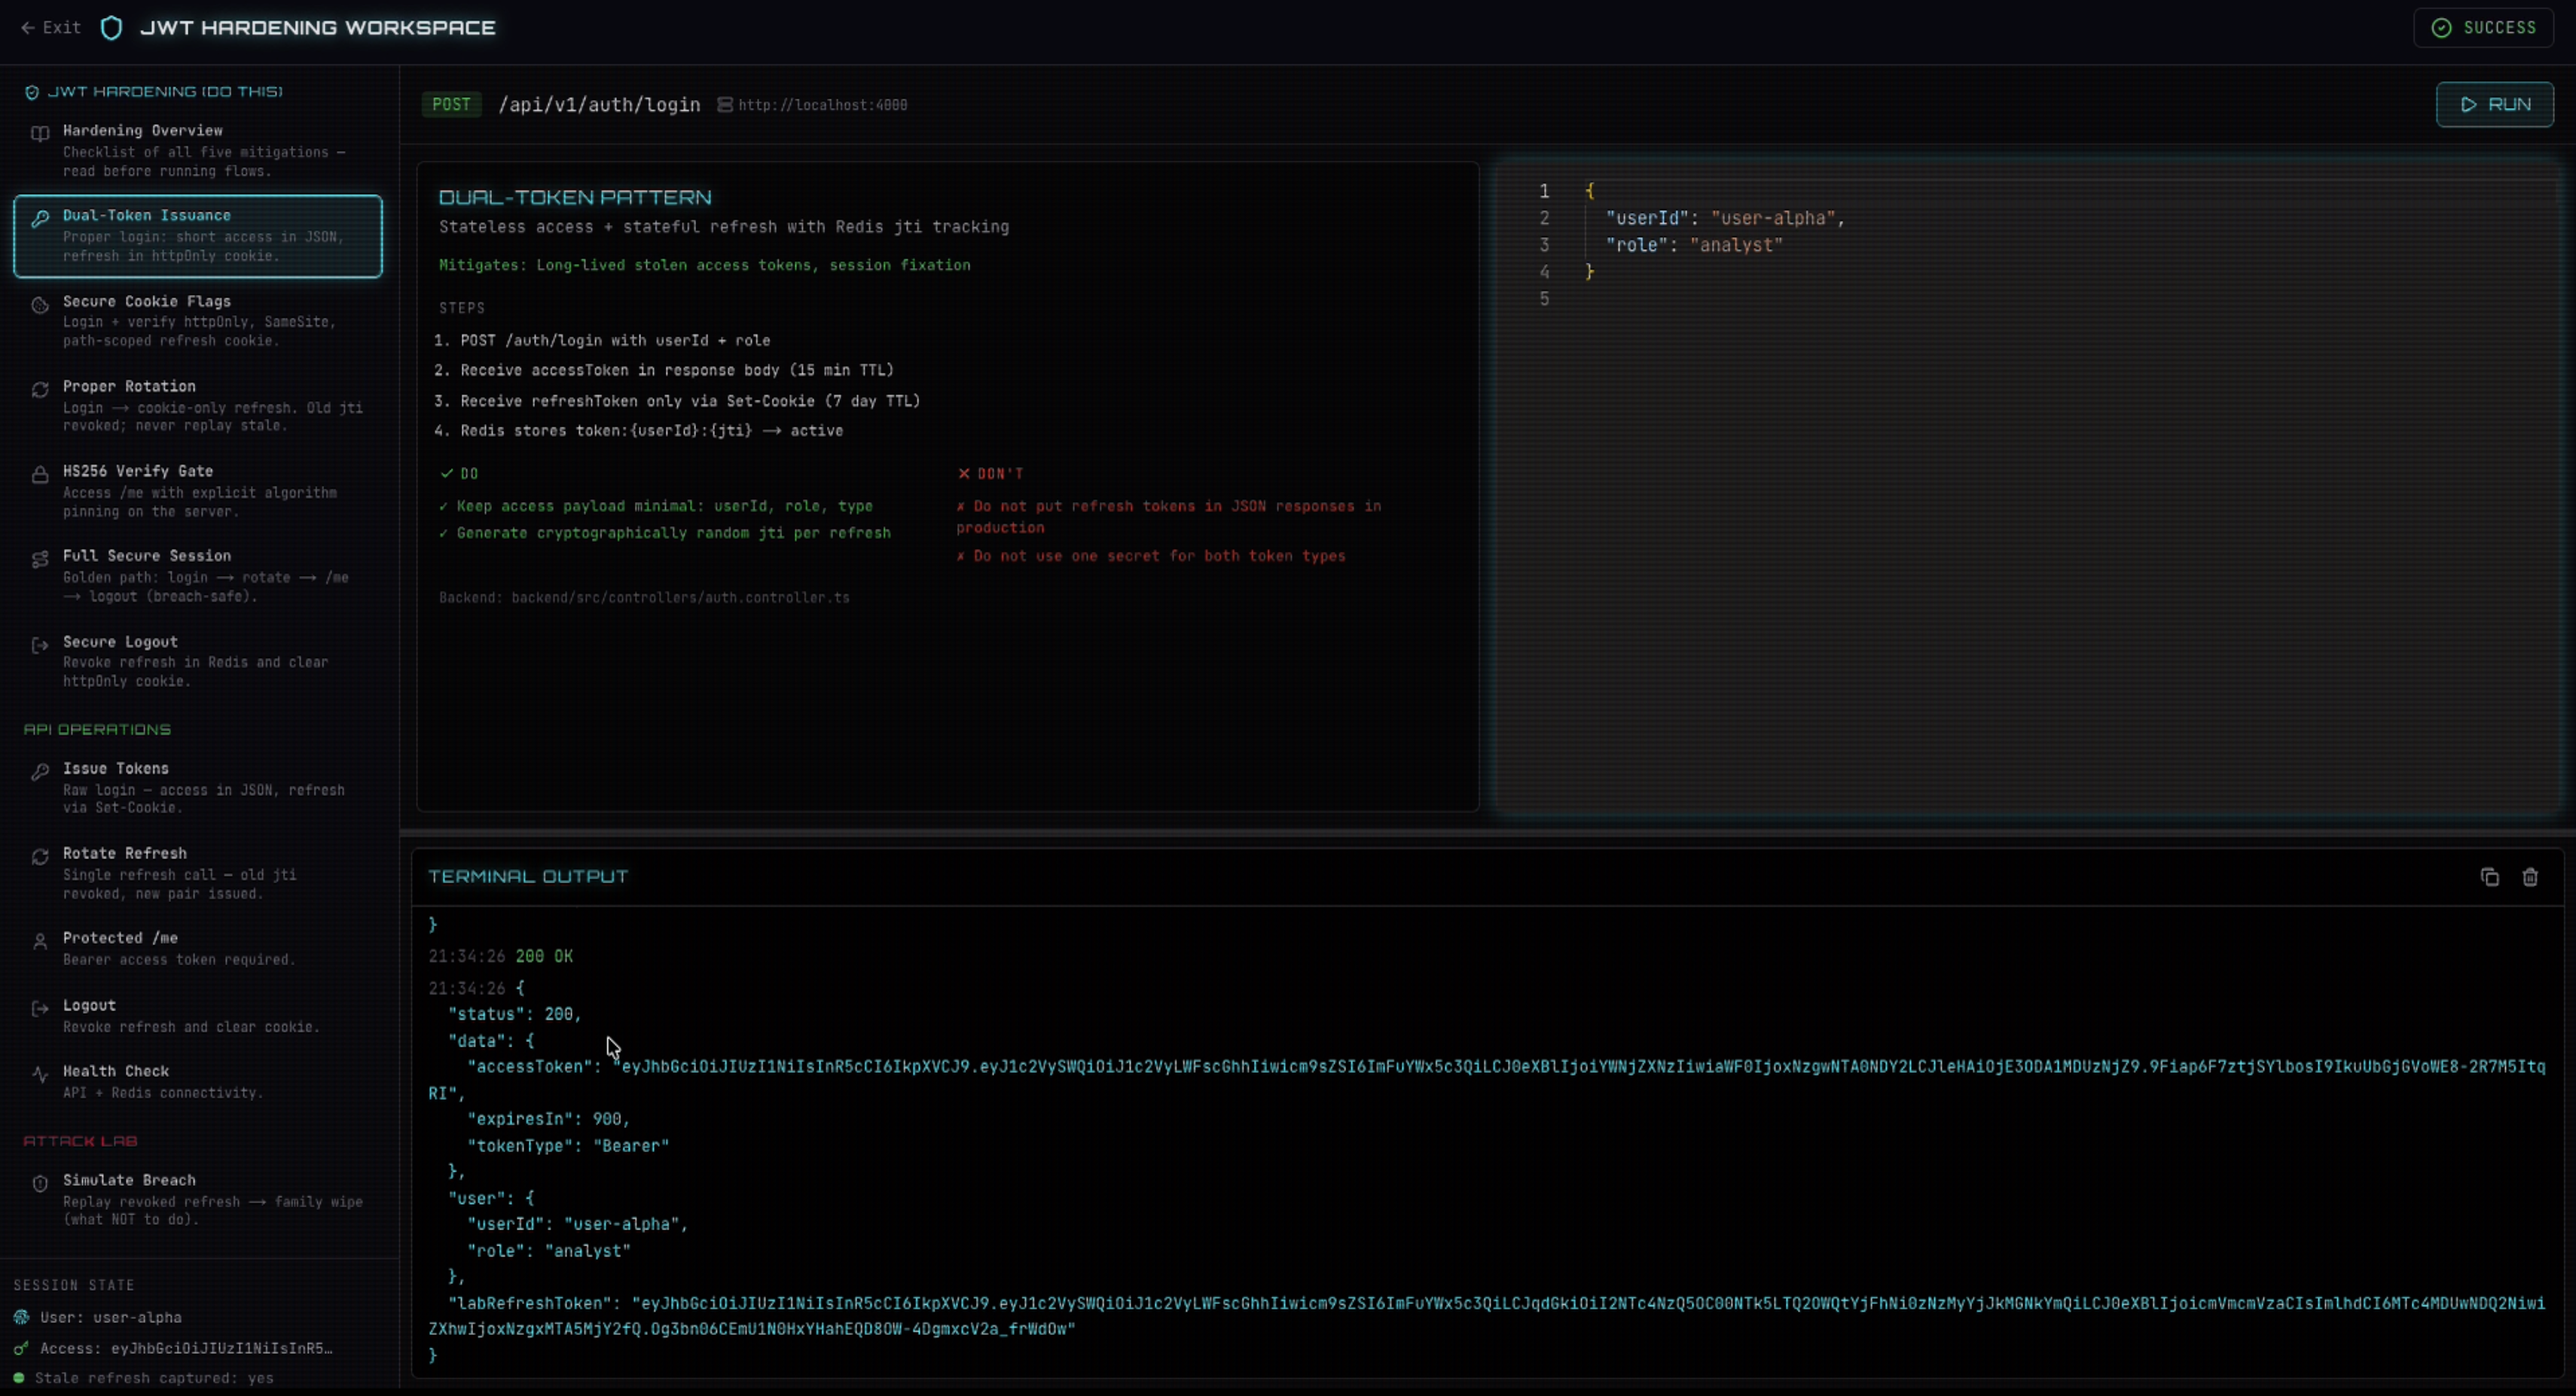The image size is (2576, 1396).
Task: Copy terminal output with copy icon
Action: pos(2490,877)
